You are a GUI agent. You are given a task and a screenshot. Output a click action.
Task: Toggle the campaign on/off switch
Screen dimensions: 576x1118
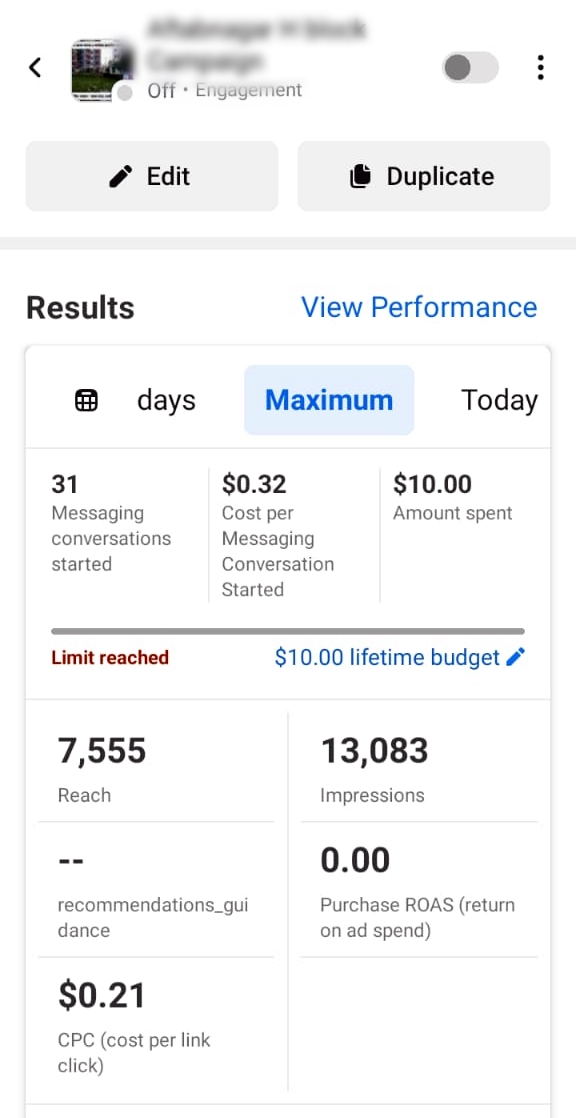click(x=470, y=68)
